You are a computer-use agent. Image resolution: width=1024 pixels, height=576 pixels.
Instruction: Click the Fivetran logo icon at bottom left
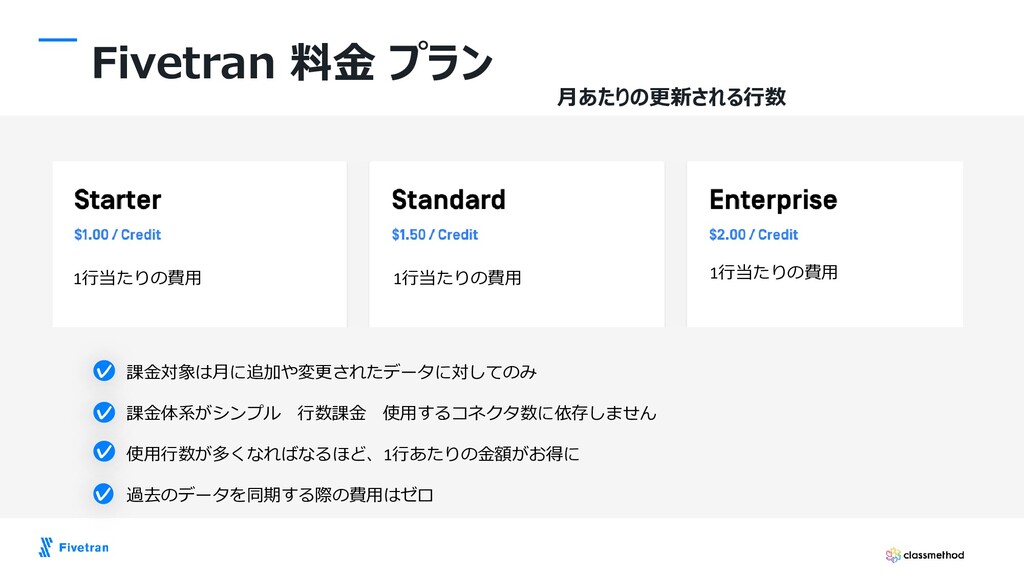(46, 547)
